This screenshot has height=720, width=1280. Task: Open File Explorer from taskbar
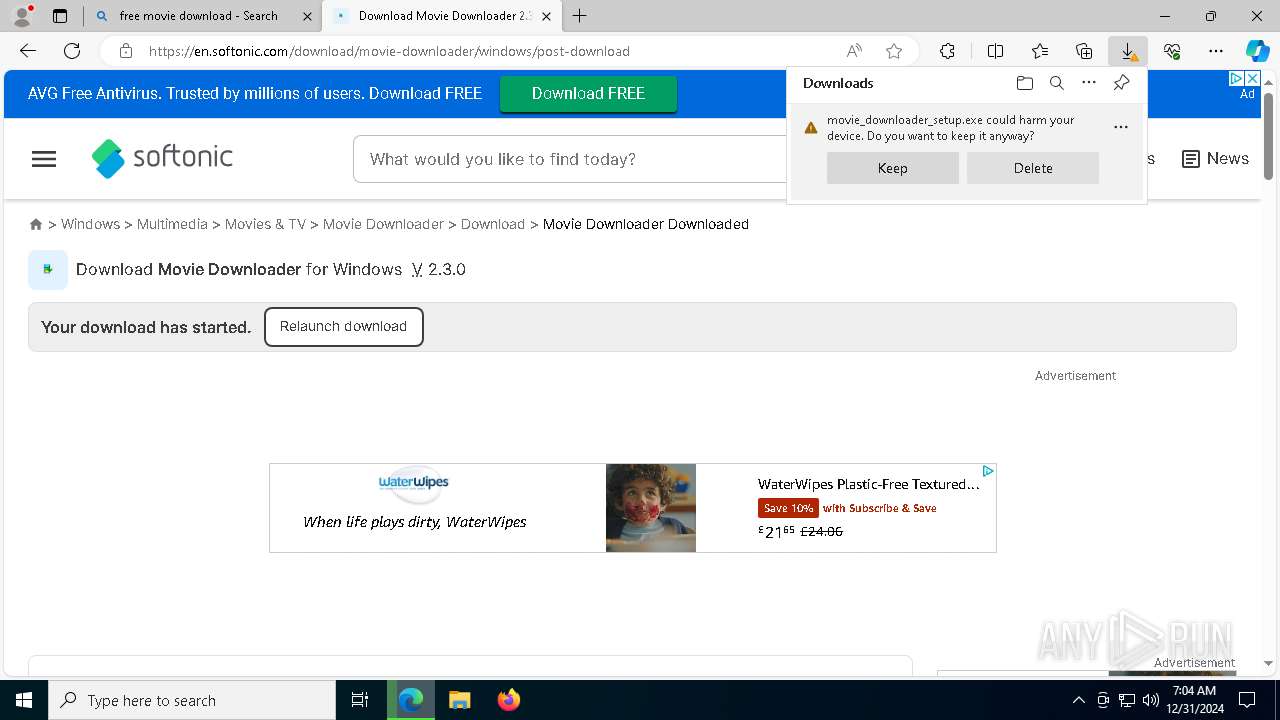tap(459, 700)
